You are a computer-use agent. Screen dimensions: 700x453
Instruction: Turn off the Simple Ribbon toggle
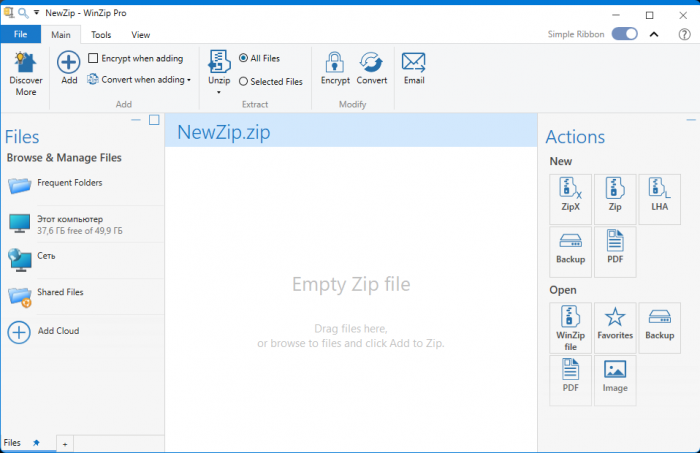tap(625, 34)
